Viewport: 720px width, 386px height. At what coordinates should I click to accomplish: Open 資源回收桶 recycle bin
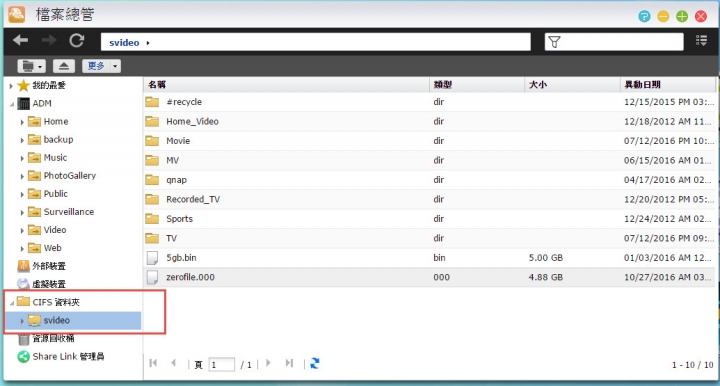(x=53, y=339)
